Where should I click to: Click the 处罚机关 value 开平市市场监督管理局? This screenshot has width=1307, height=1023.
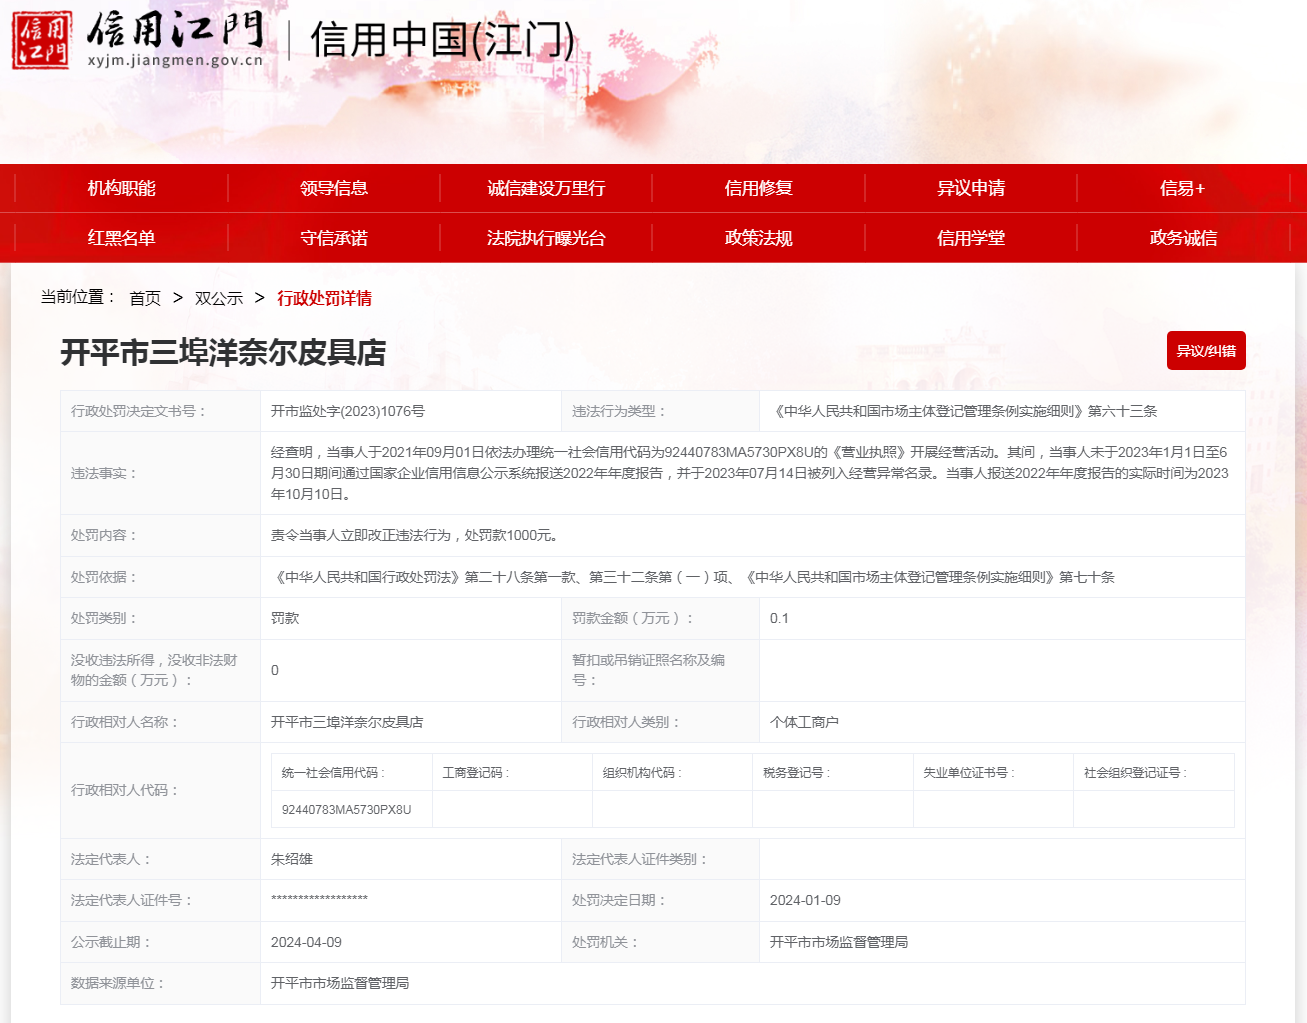838,942
